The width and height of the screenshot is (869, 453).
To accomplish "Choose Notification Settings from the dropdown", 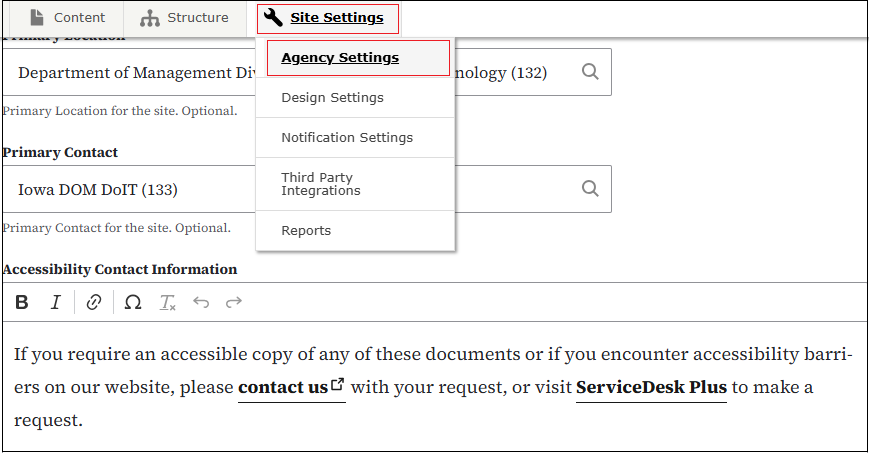I will pyautogui.click(x=355, y=138).
